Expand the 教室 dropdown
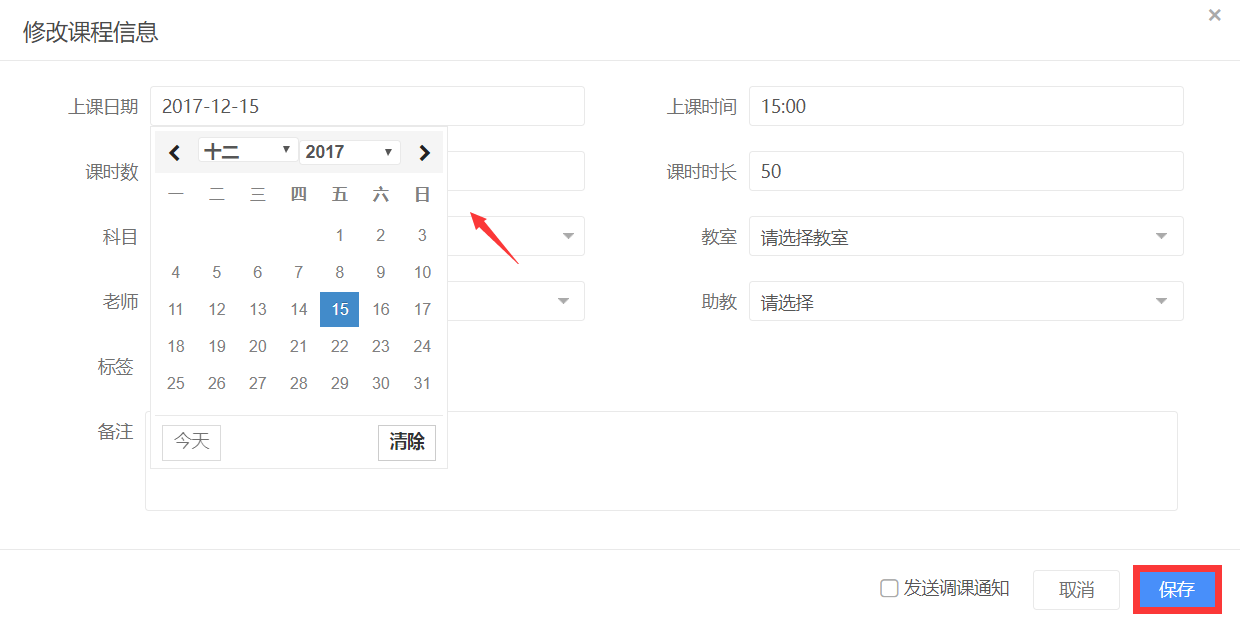 [966, 237]
